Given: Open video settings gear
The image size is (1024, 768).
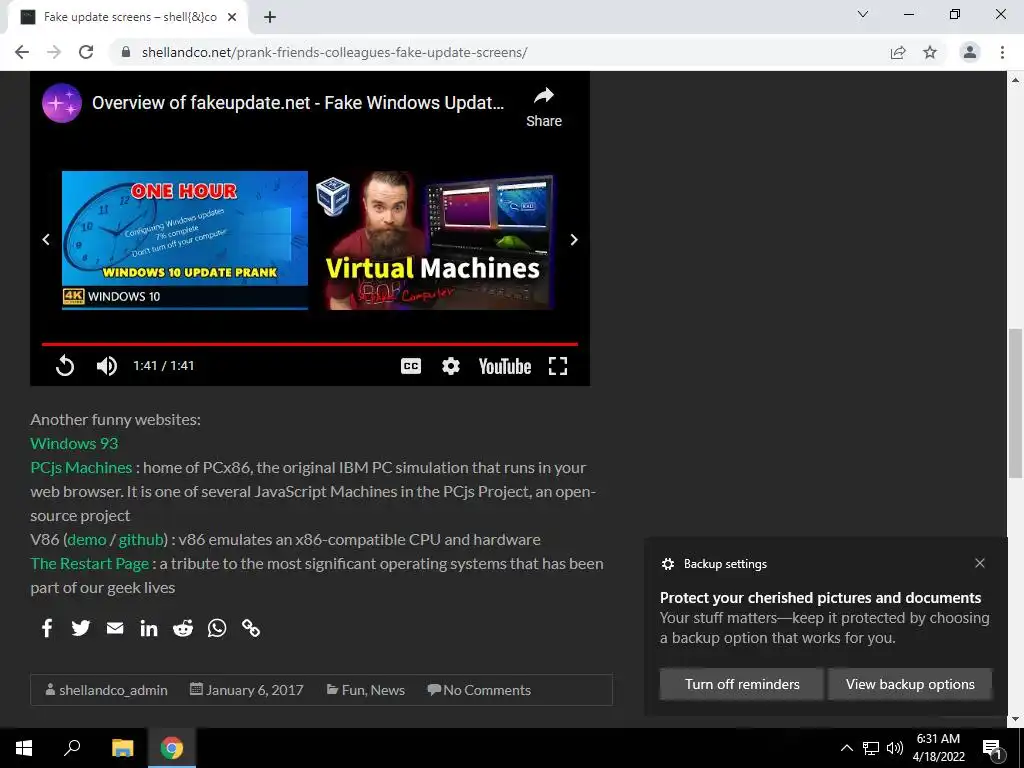Looking at the screenshot, I should tap(451, 366).
